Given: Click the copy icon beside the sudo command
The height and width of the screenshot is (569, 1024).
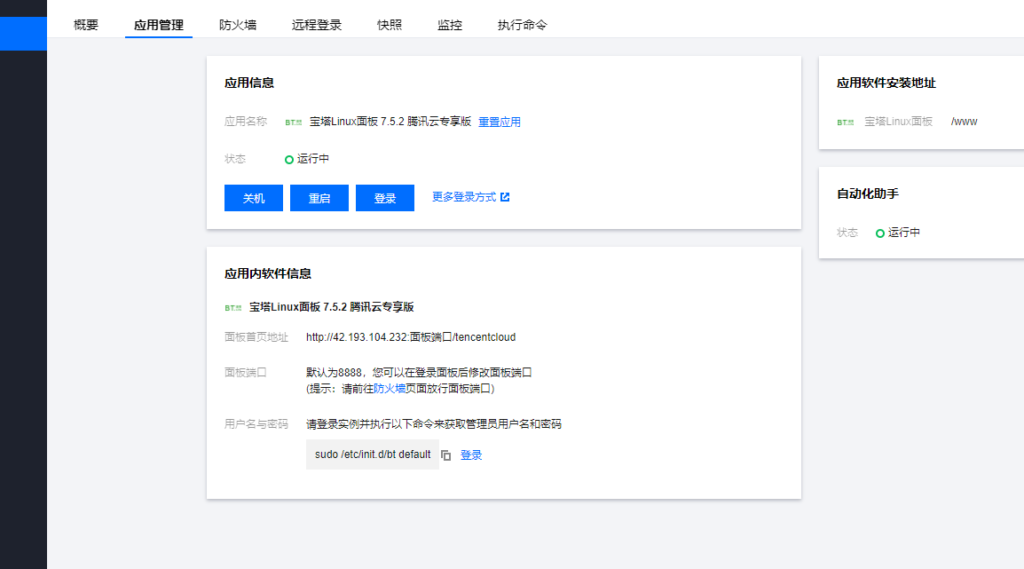Looking at the screenshot, I should coord(446,455).
